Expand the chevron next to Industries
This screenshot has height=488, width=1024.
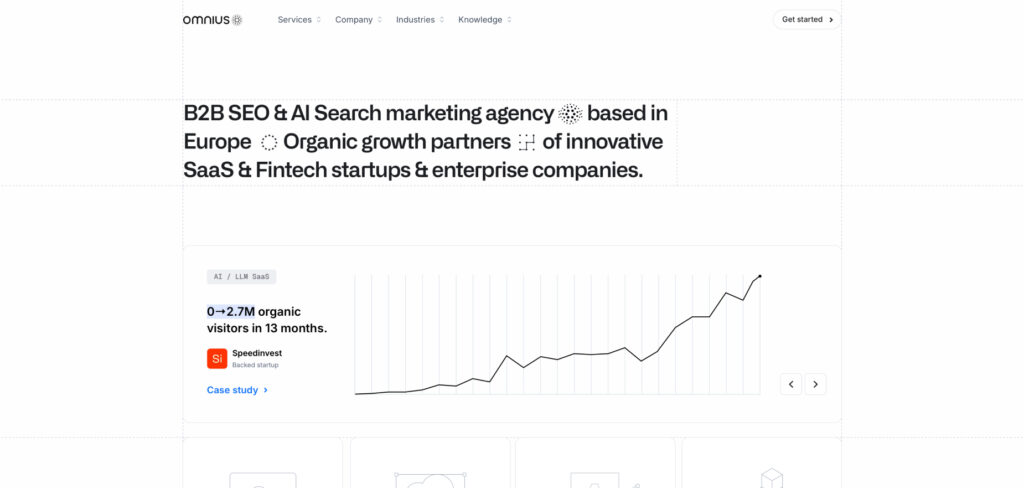tap(442, 20)
